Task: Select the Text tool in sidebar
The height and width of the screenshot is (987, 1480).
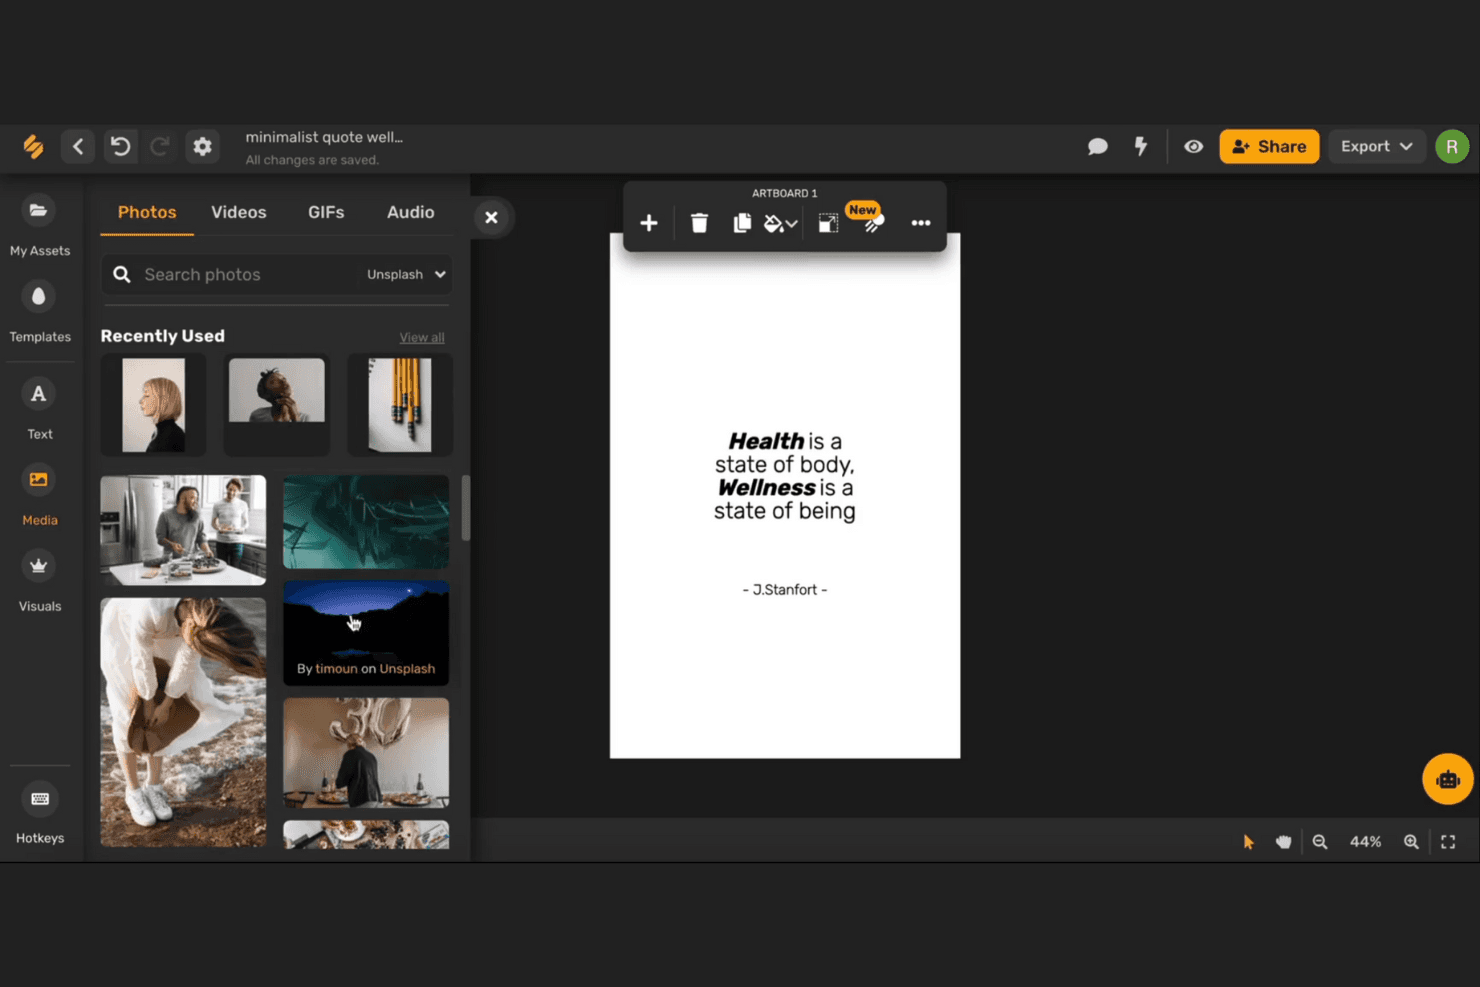Action: [x=40, y=409]
